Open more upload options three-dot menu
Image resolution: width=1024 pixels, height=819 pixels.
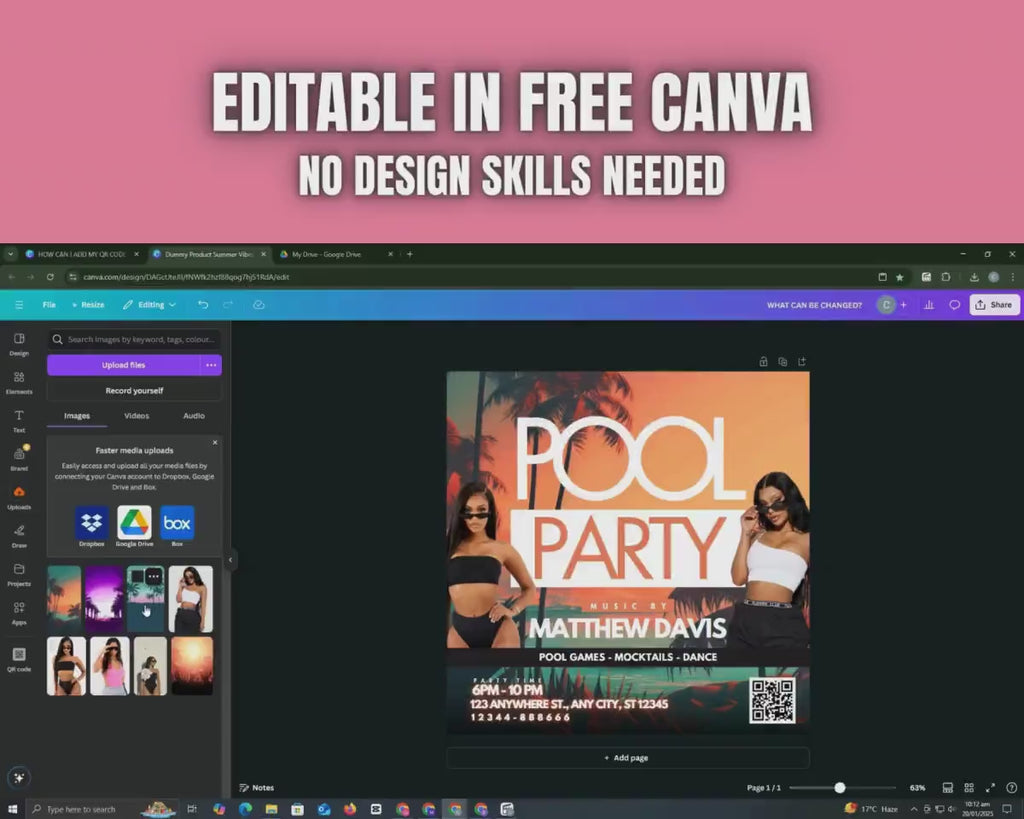(211, 365)
